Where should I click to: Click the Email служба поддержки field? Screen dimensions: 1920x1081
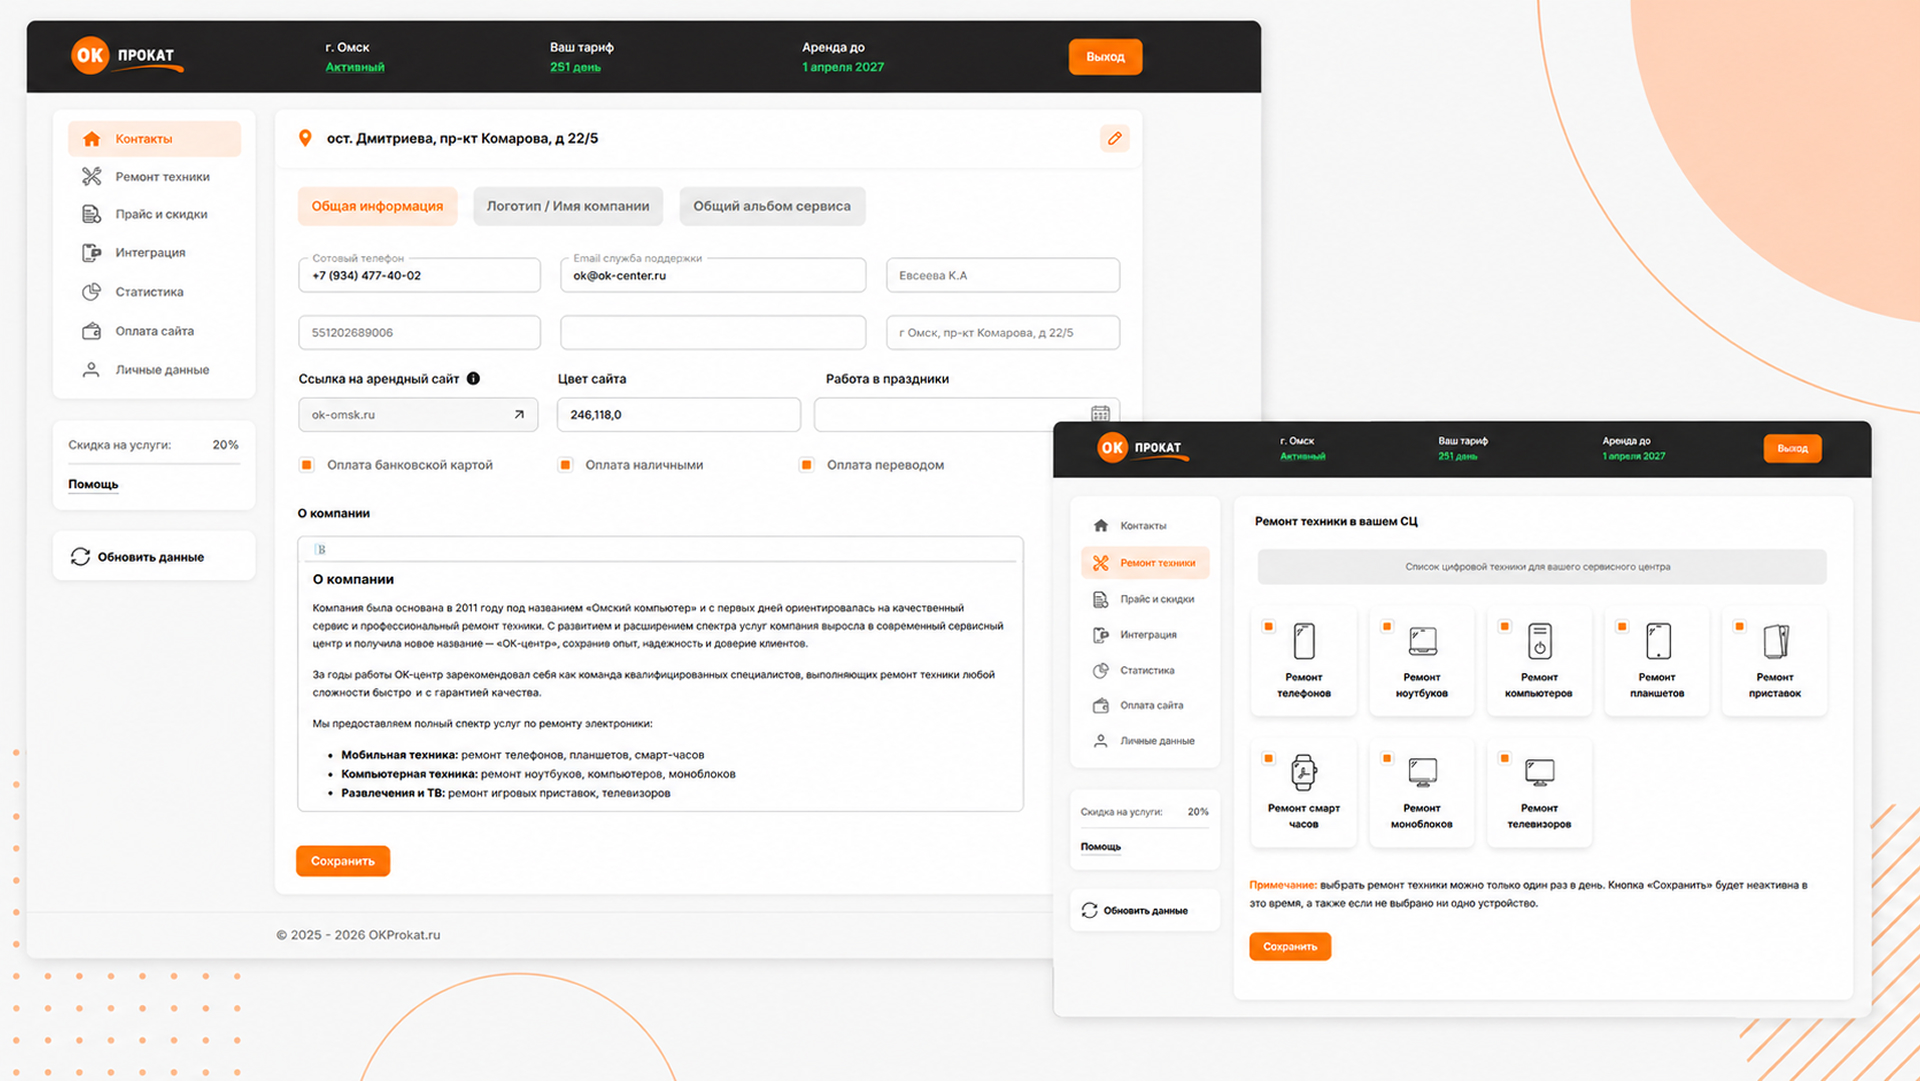point(713,275)
